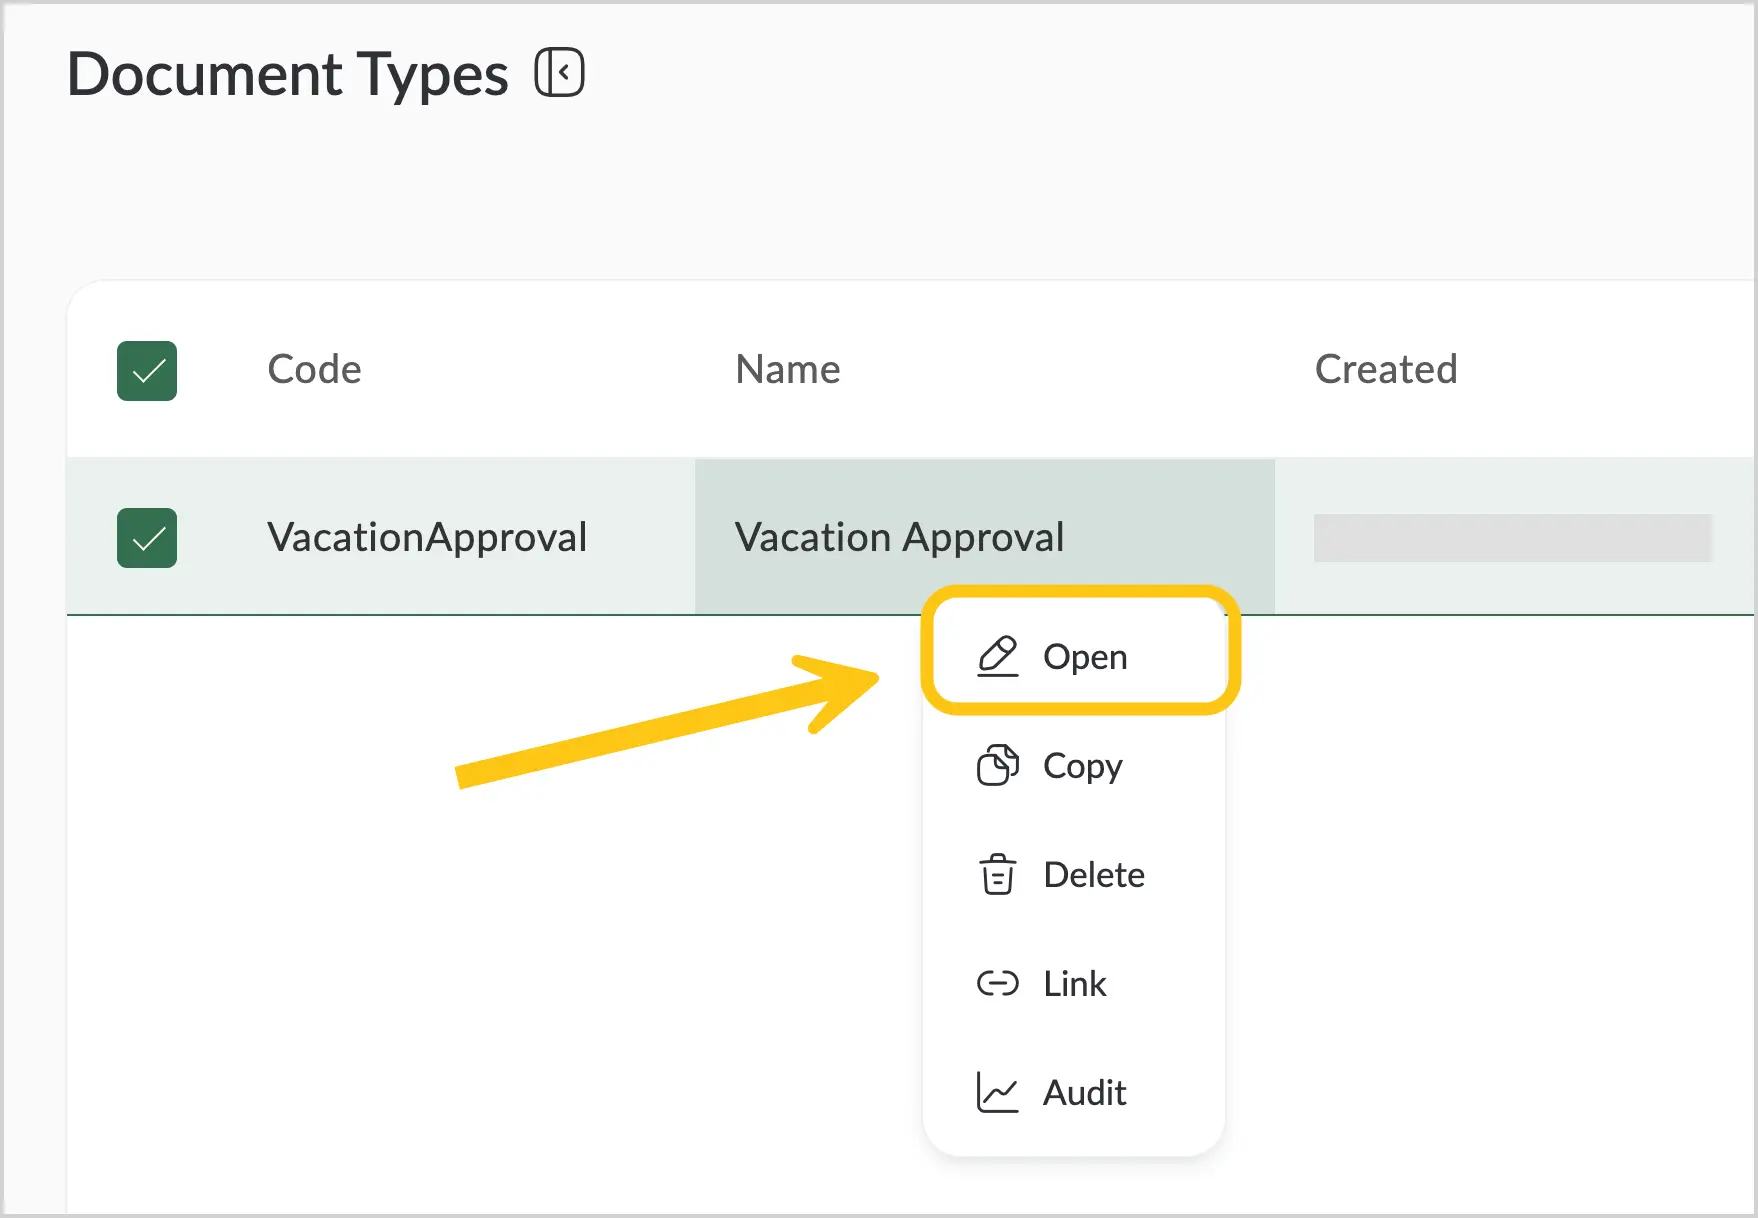Choose Audit from the context menu
The image size is (1758, 1218).
[1074, 1093]
